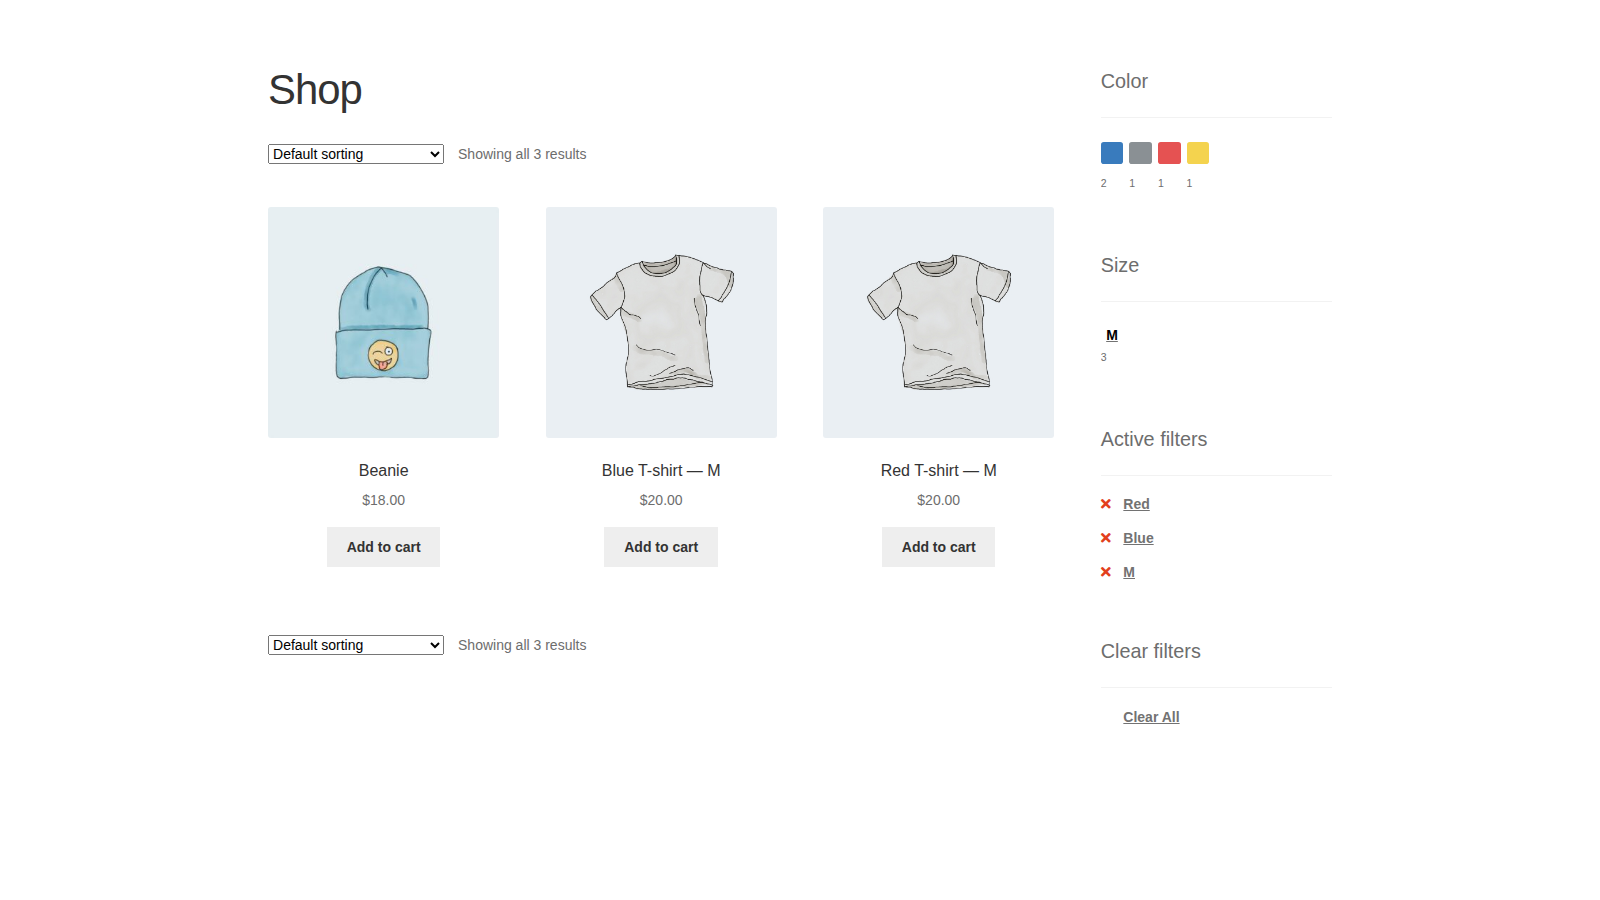Remove the Red active filter via X icon
This screenshot has width=1600, height=900.
point(1106,504)
